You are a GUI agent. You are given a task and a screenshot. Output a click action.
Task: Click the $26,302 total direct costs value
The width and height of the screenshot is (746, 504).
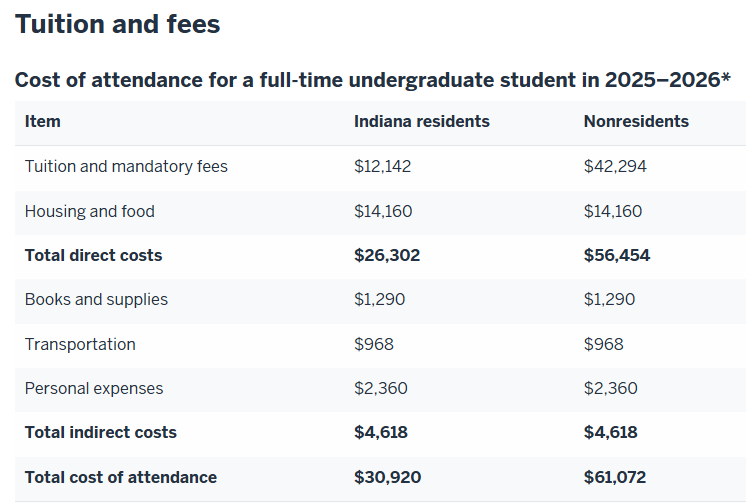click(x=387, y=256)
